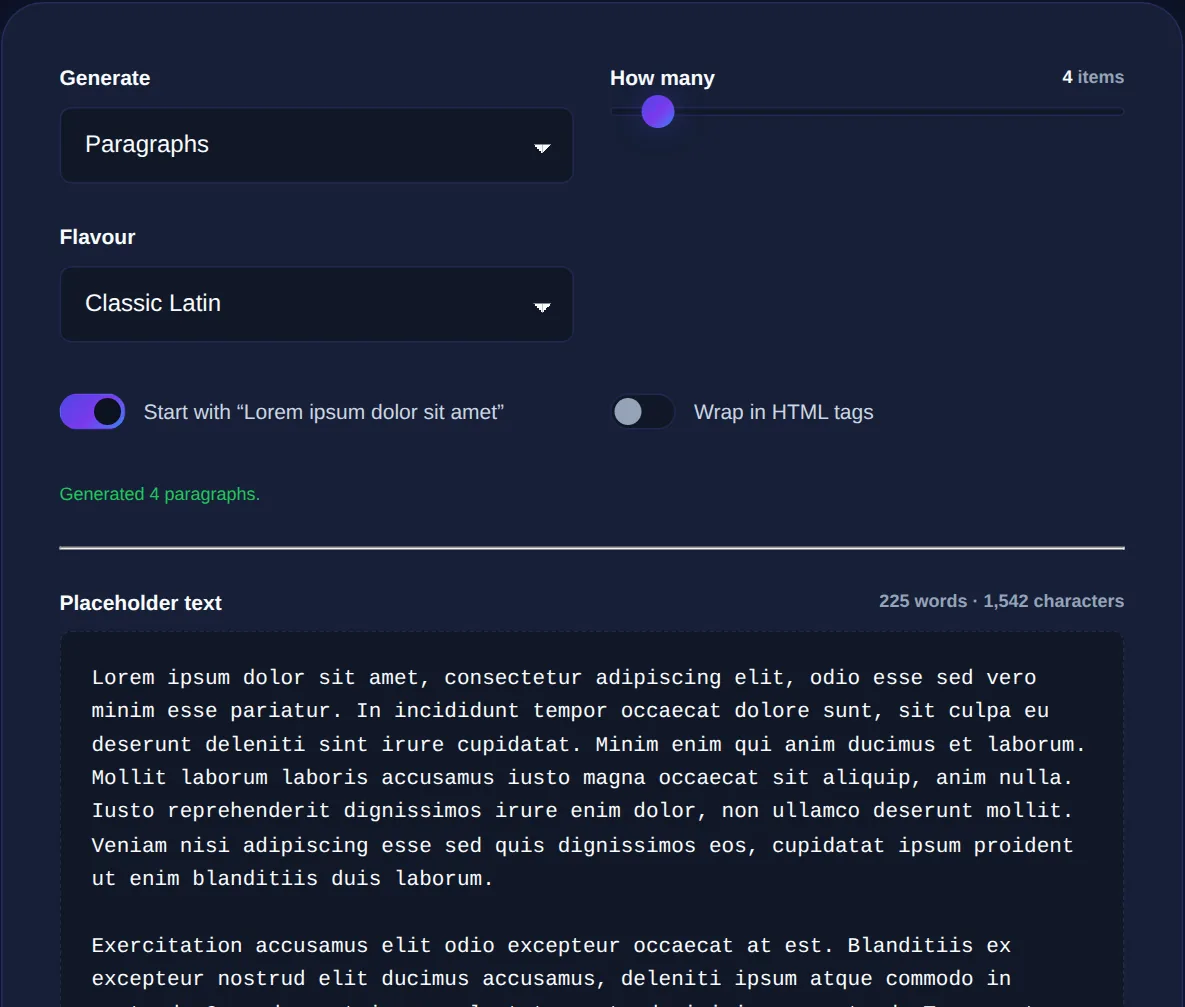Click the "Generated 4 paragraphs." status message
The image size is (1185, 1007).
[x=159, y=494]
